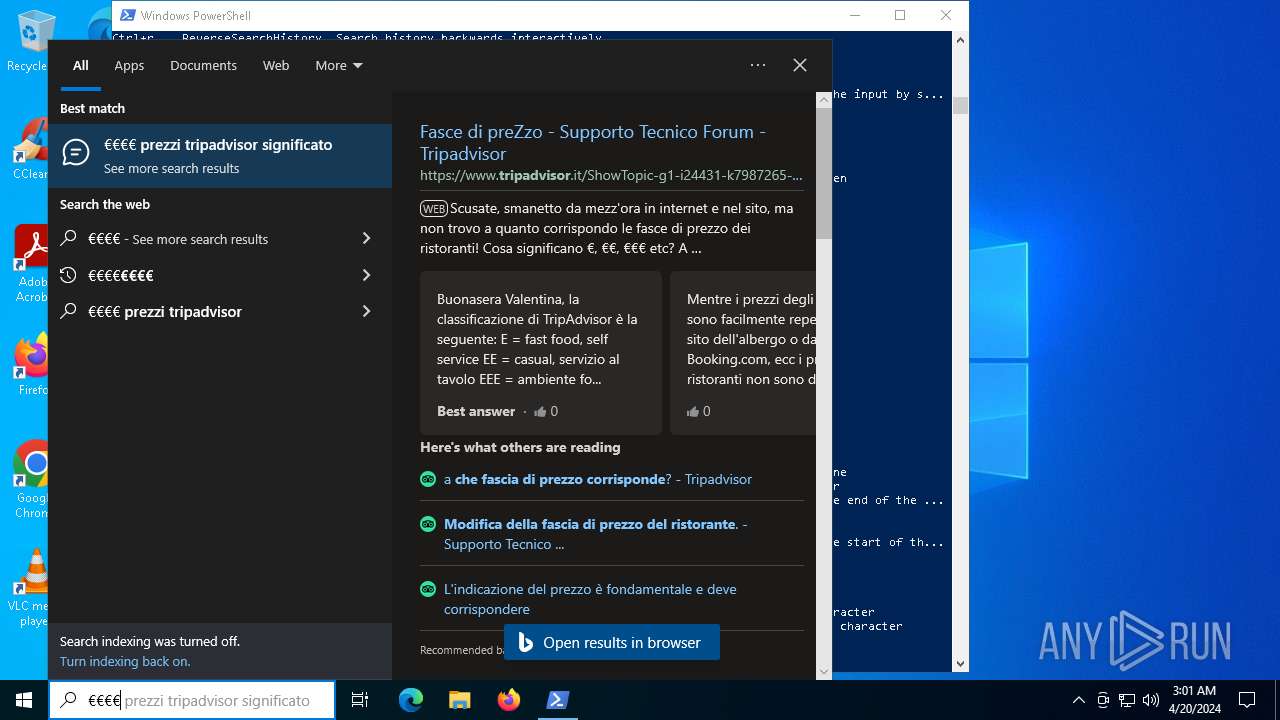Open 'L'indicazione del prezzo è fondamentale' link
Screen dimensions: 1280x720
(x=590, y=599)
